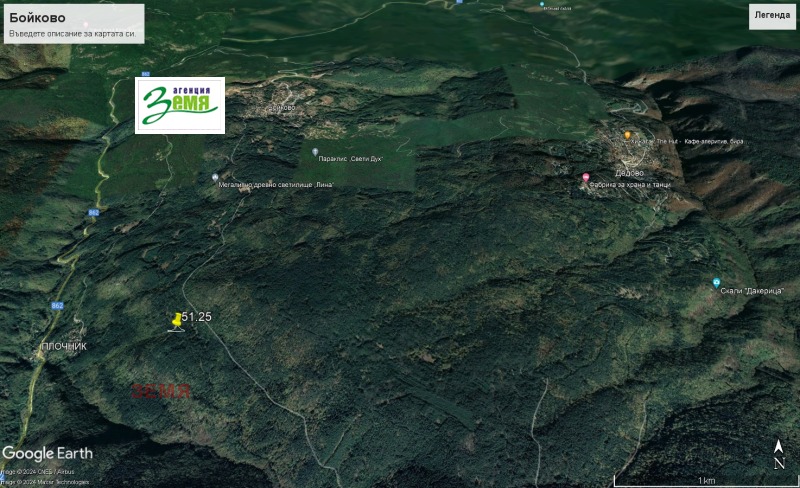
Task: Click the Плочник village label
Action: tap(63, 346)
